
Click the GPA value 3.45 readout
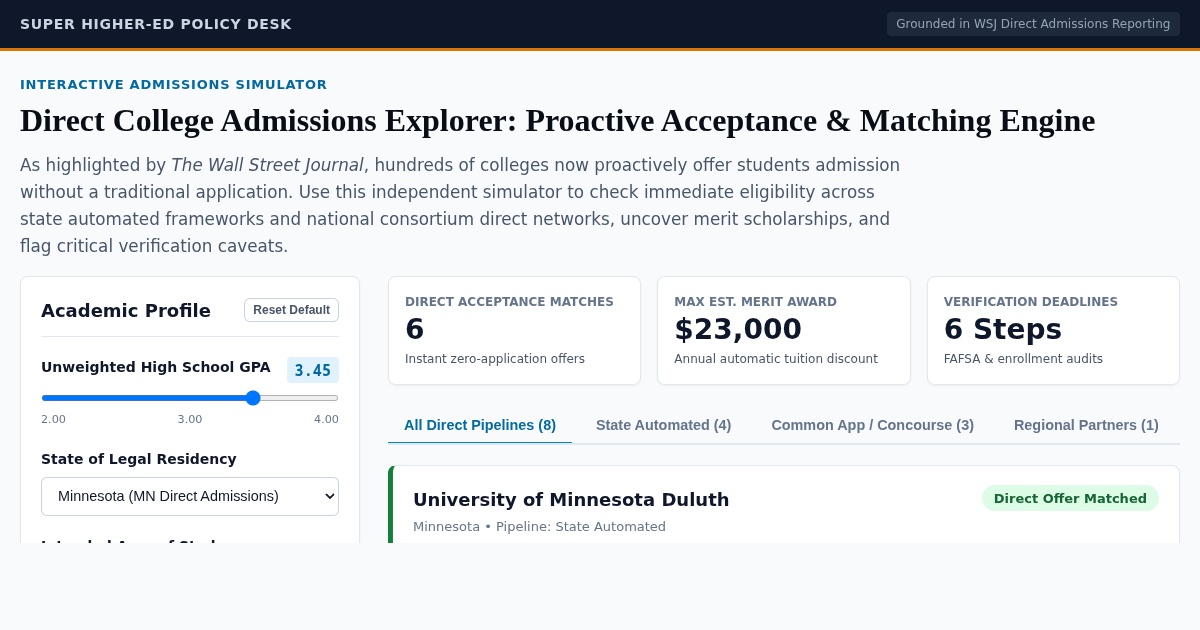(x=313, y=370)
